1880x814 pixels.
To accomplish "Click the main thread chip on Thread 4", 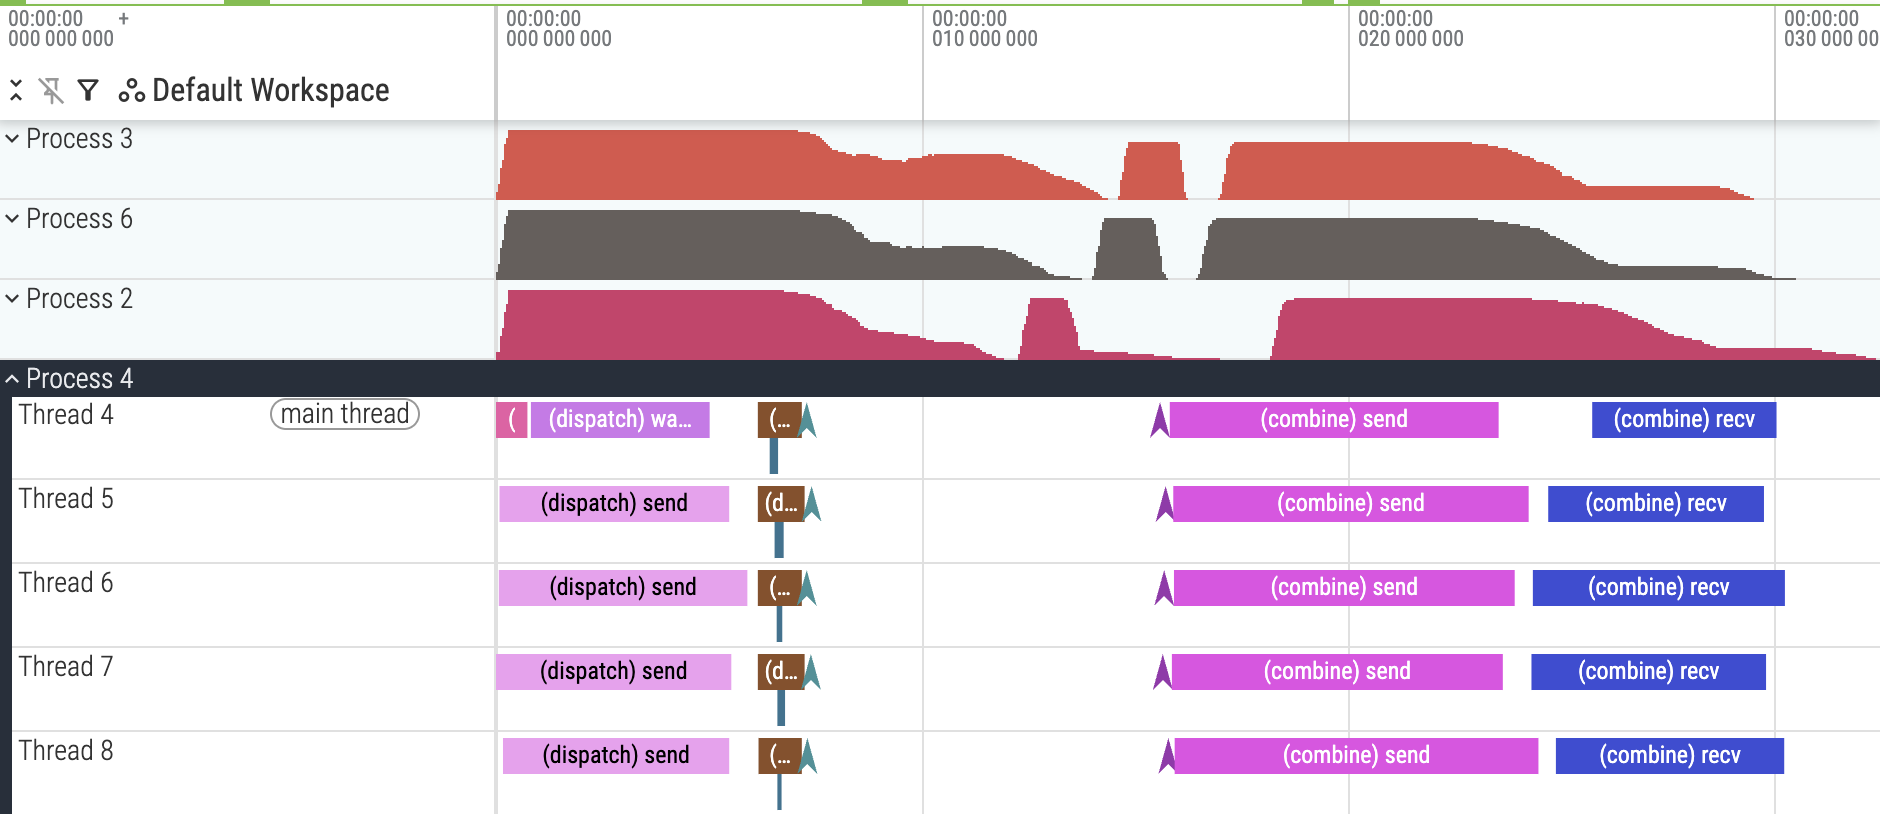I will click(345, 414).
